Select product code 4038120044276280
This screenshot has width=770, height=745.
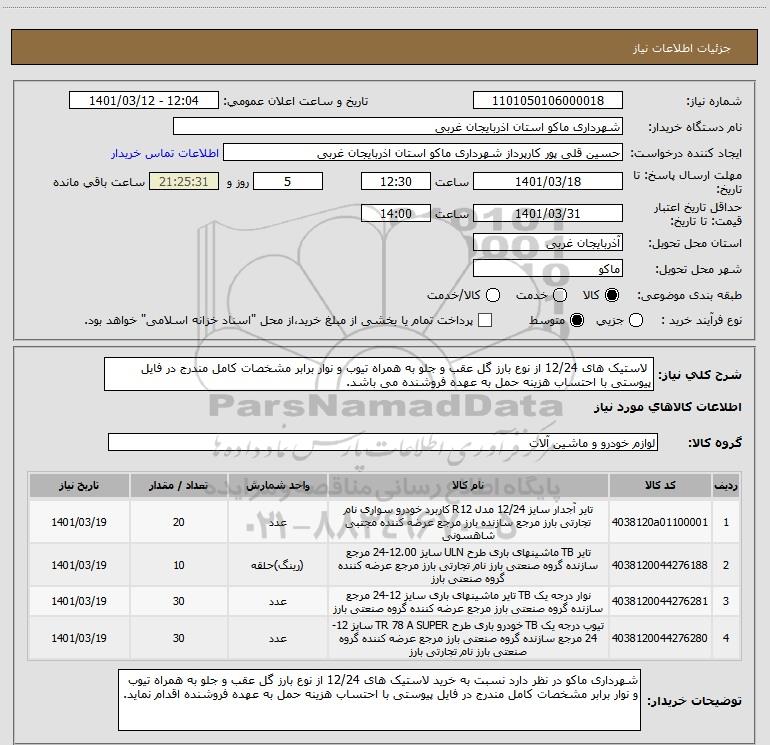point(660,638)
